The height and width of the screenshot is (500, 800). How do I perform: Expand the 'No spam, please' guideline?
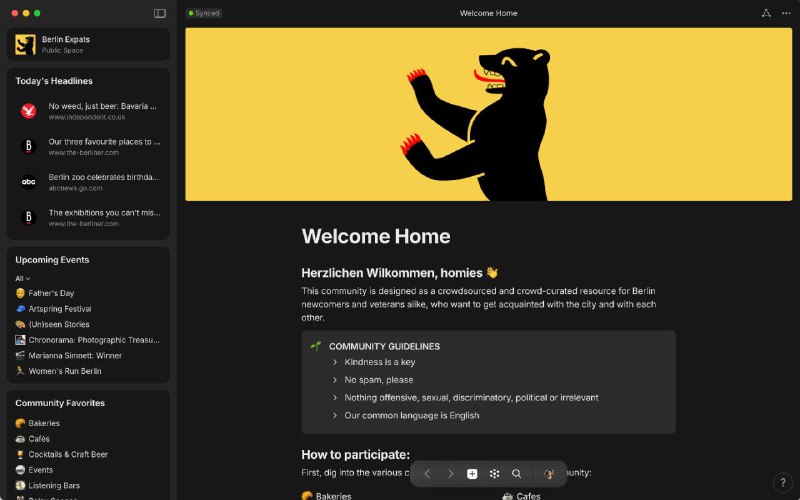pos(335,380)
